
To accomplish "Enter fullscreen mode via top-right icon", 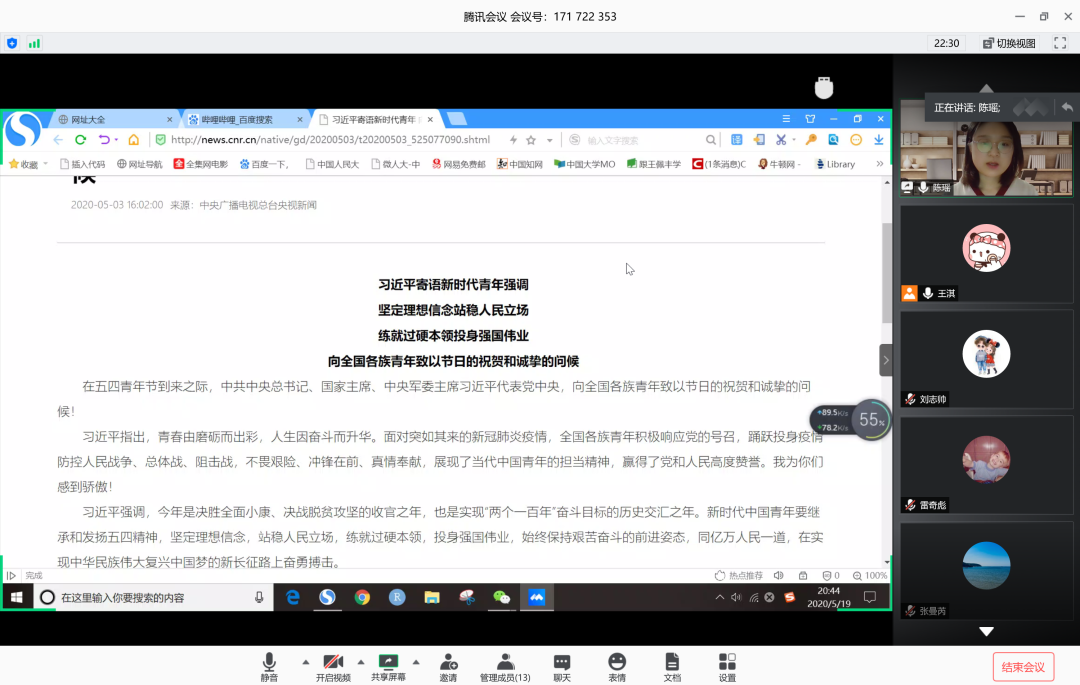I will 1060,43.
